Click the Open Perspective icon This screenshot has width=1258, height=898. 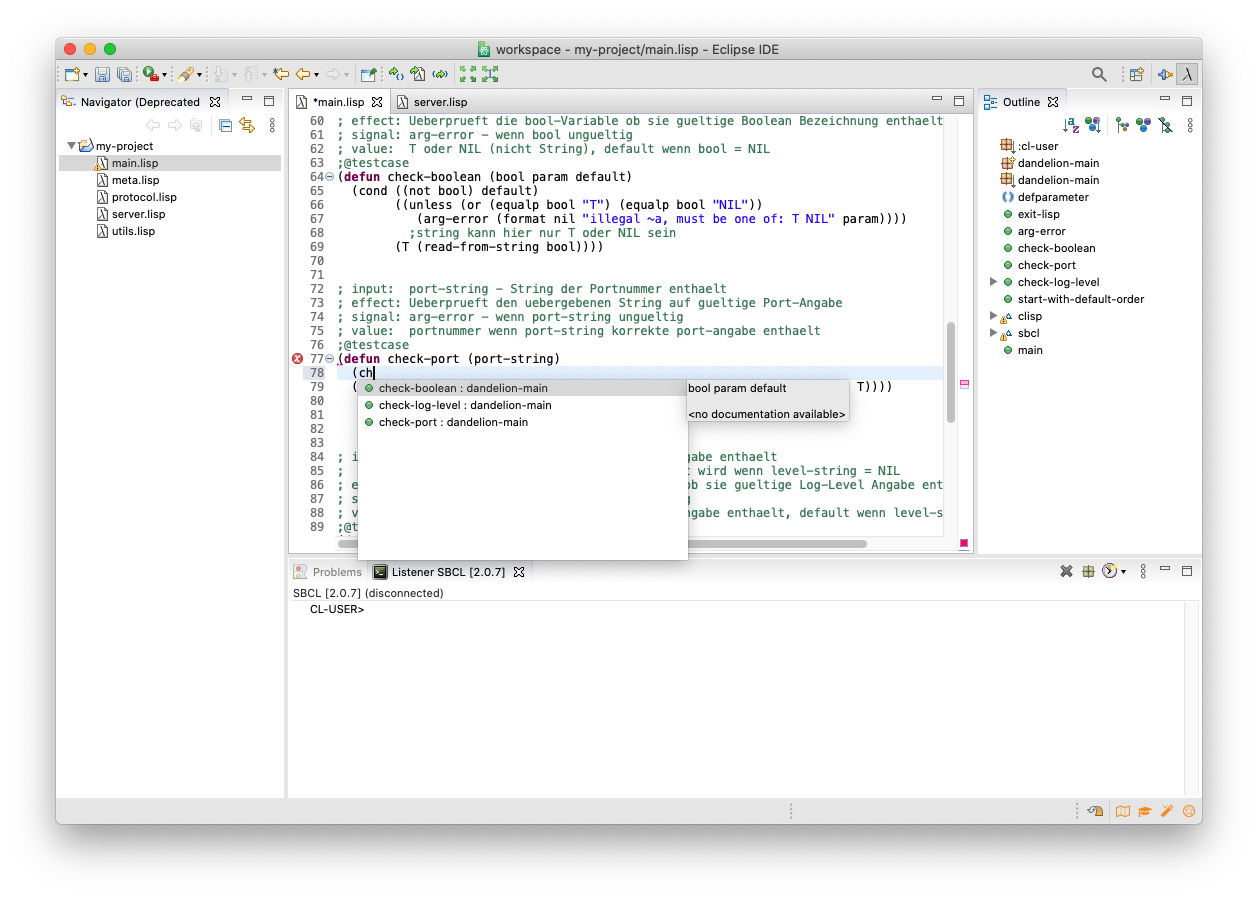click(x=1136, y=74)
